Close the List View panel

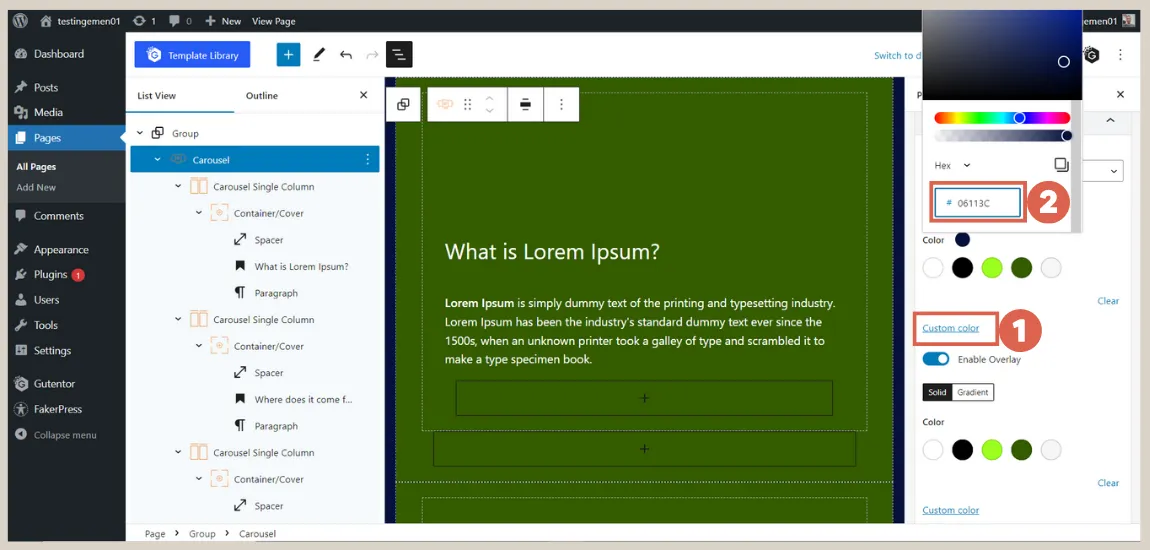point(363,95)
